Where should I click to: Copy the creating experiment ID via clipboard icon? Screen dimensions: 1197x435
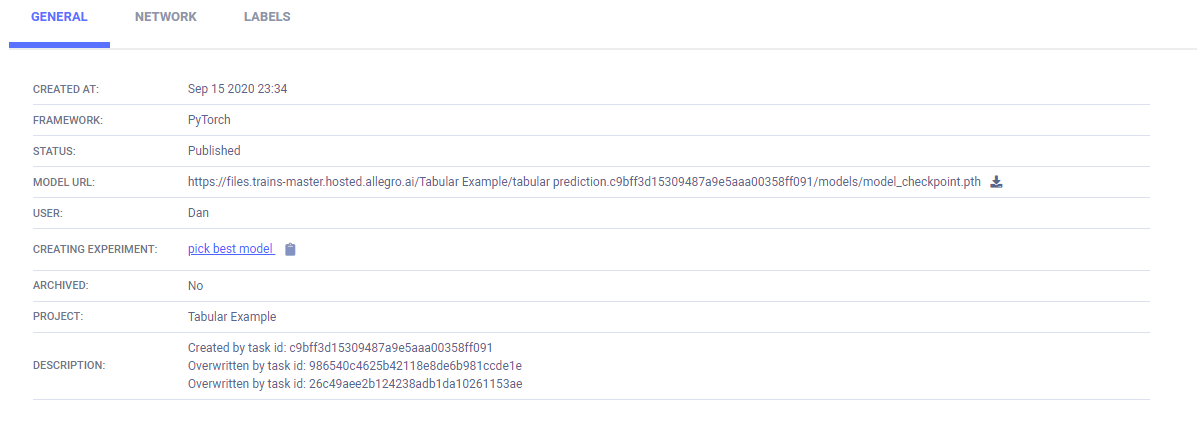pyautogui.click(x=290, y=249)
